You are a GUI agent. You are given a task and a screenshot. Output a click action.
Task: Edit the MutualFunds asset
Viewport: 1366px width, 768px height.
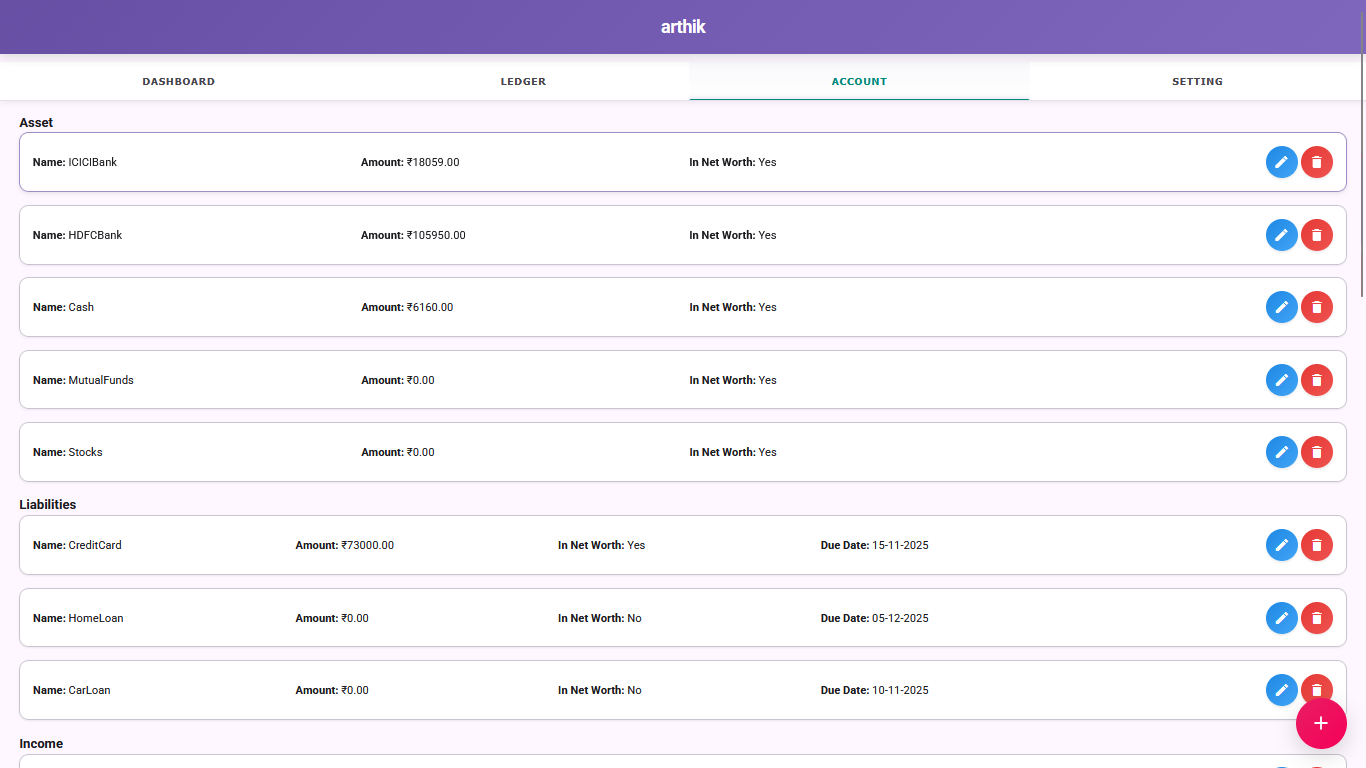[x=1282, y=380]
